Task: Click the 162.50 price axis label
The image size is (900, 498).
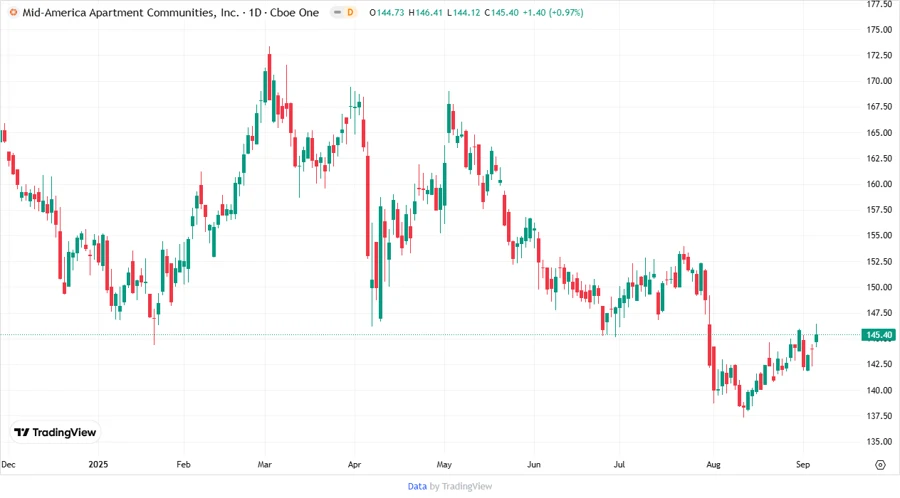Action: (x=879, y=158)
